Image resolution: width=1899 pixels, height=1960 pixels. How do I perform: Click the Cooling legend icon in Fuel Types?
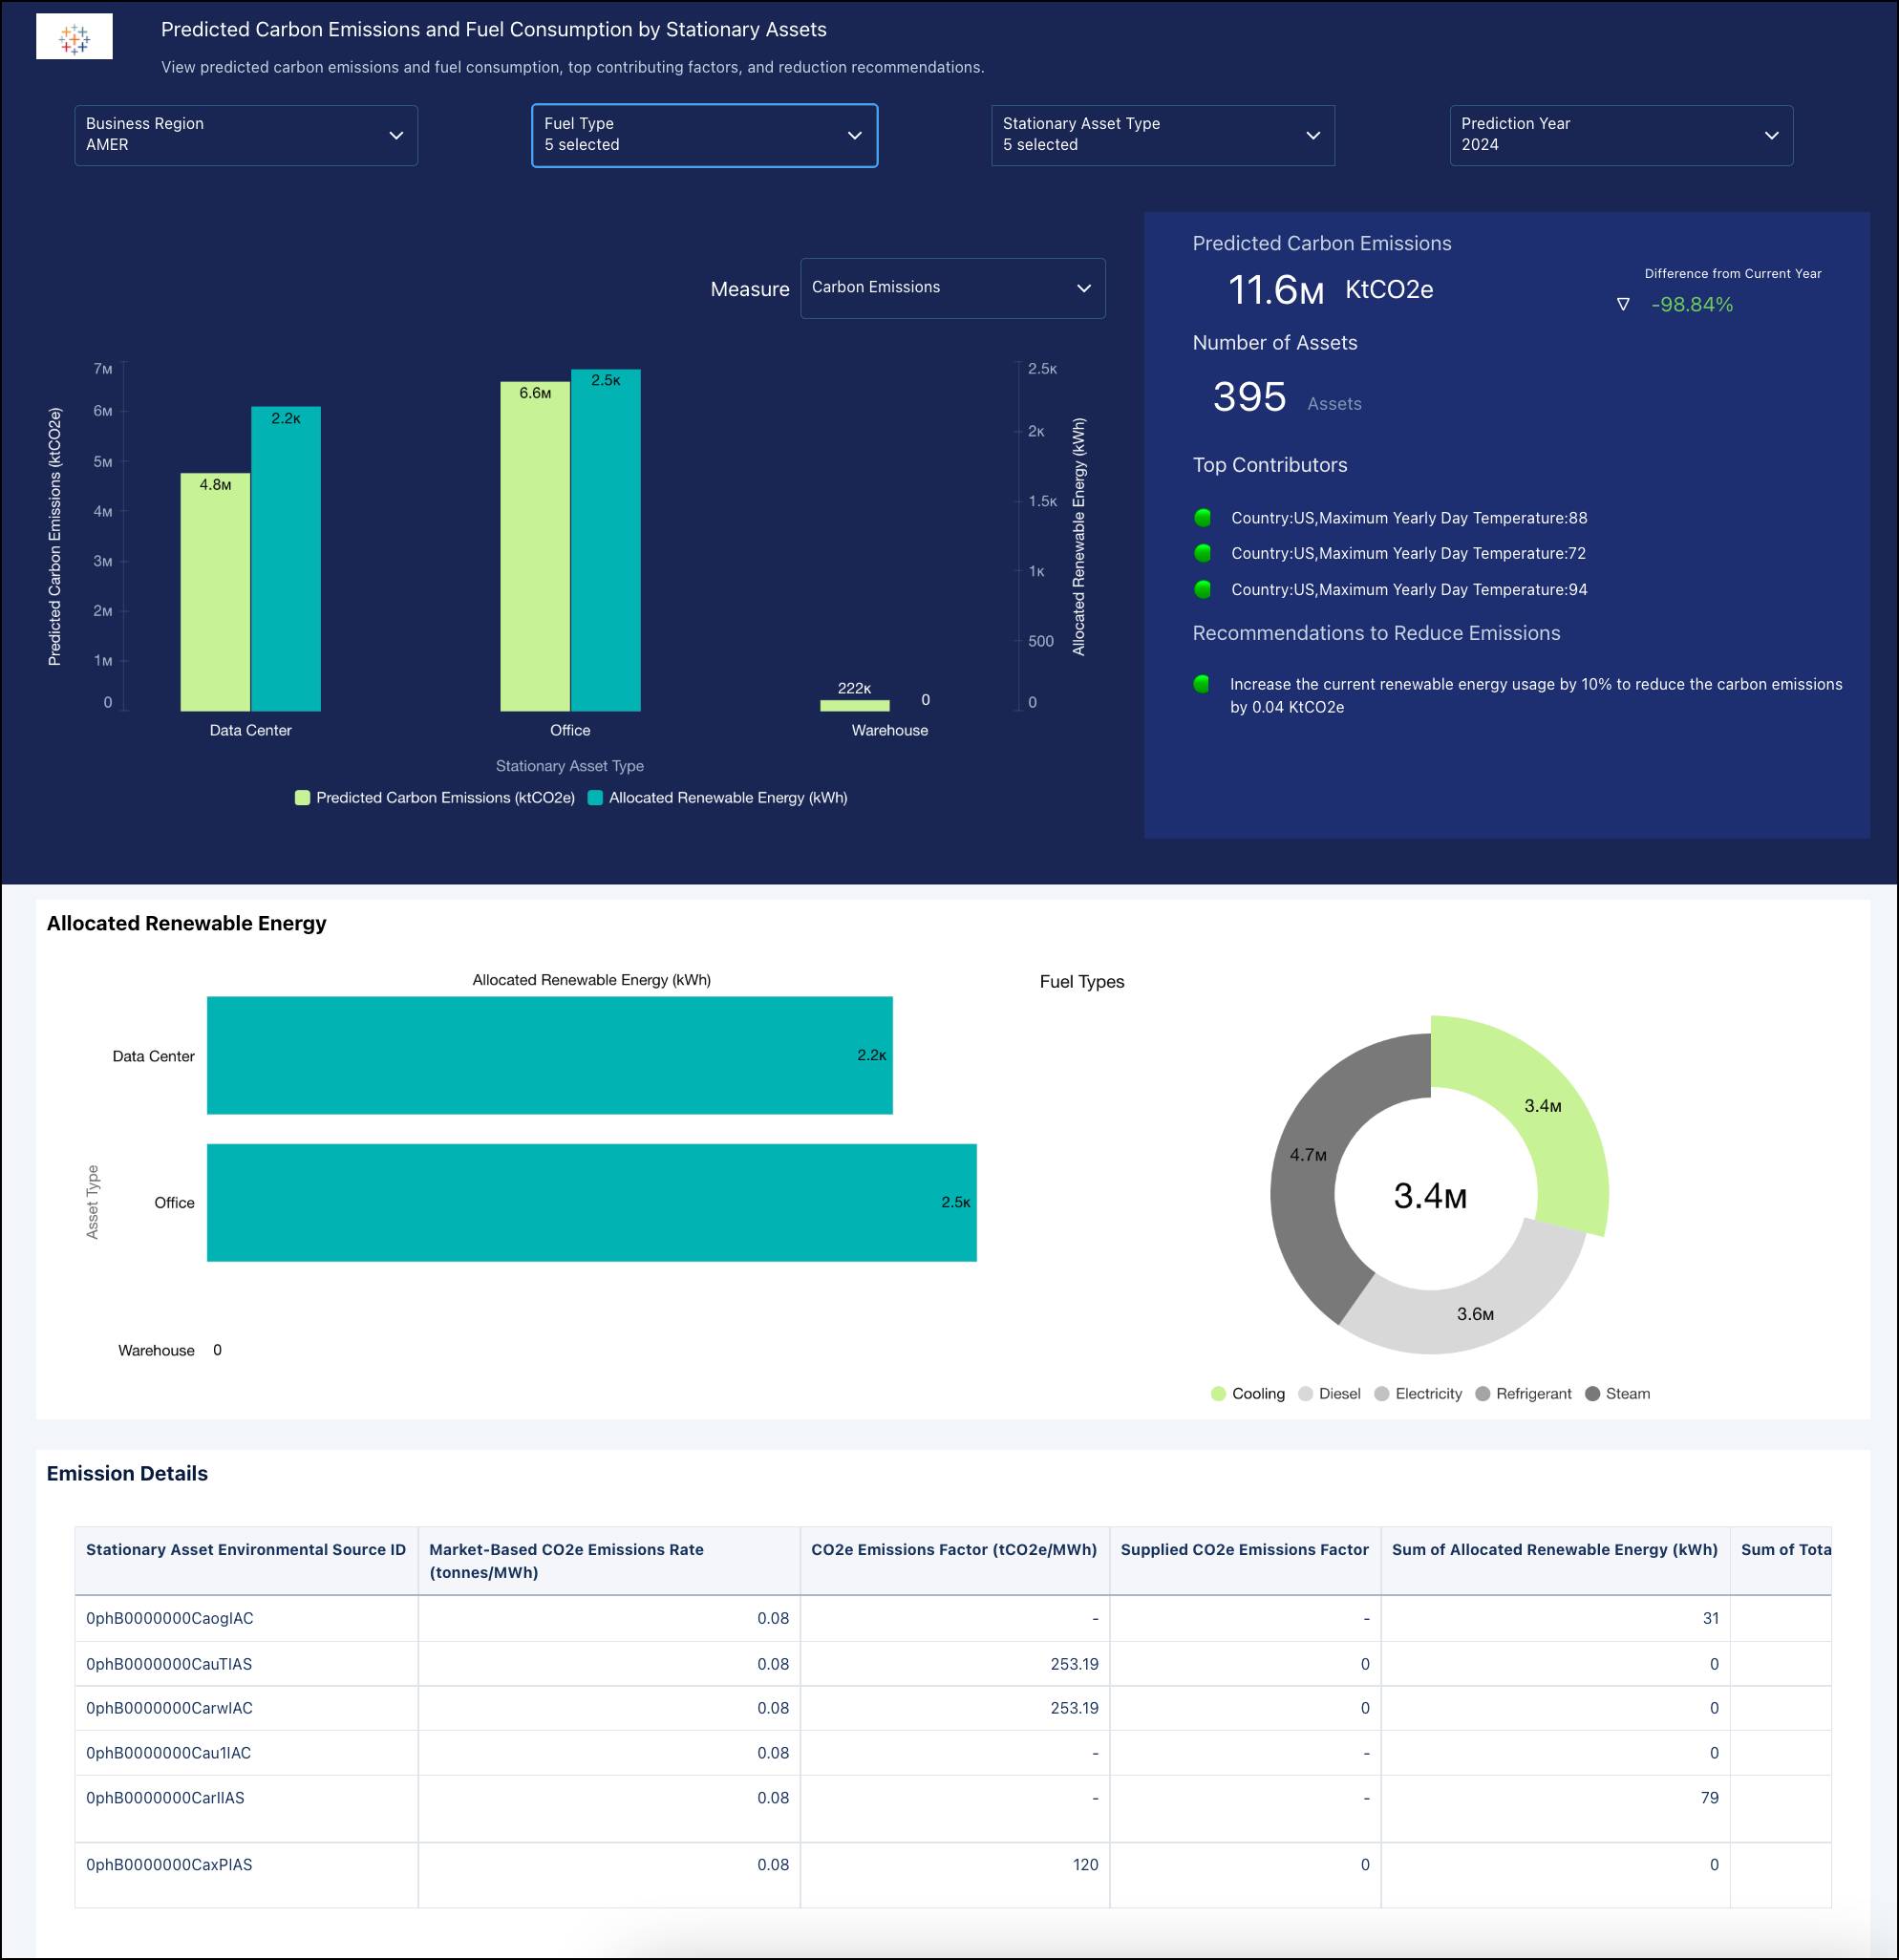coord(1220,1393)
